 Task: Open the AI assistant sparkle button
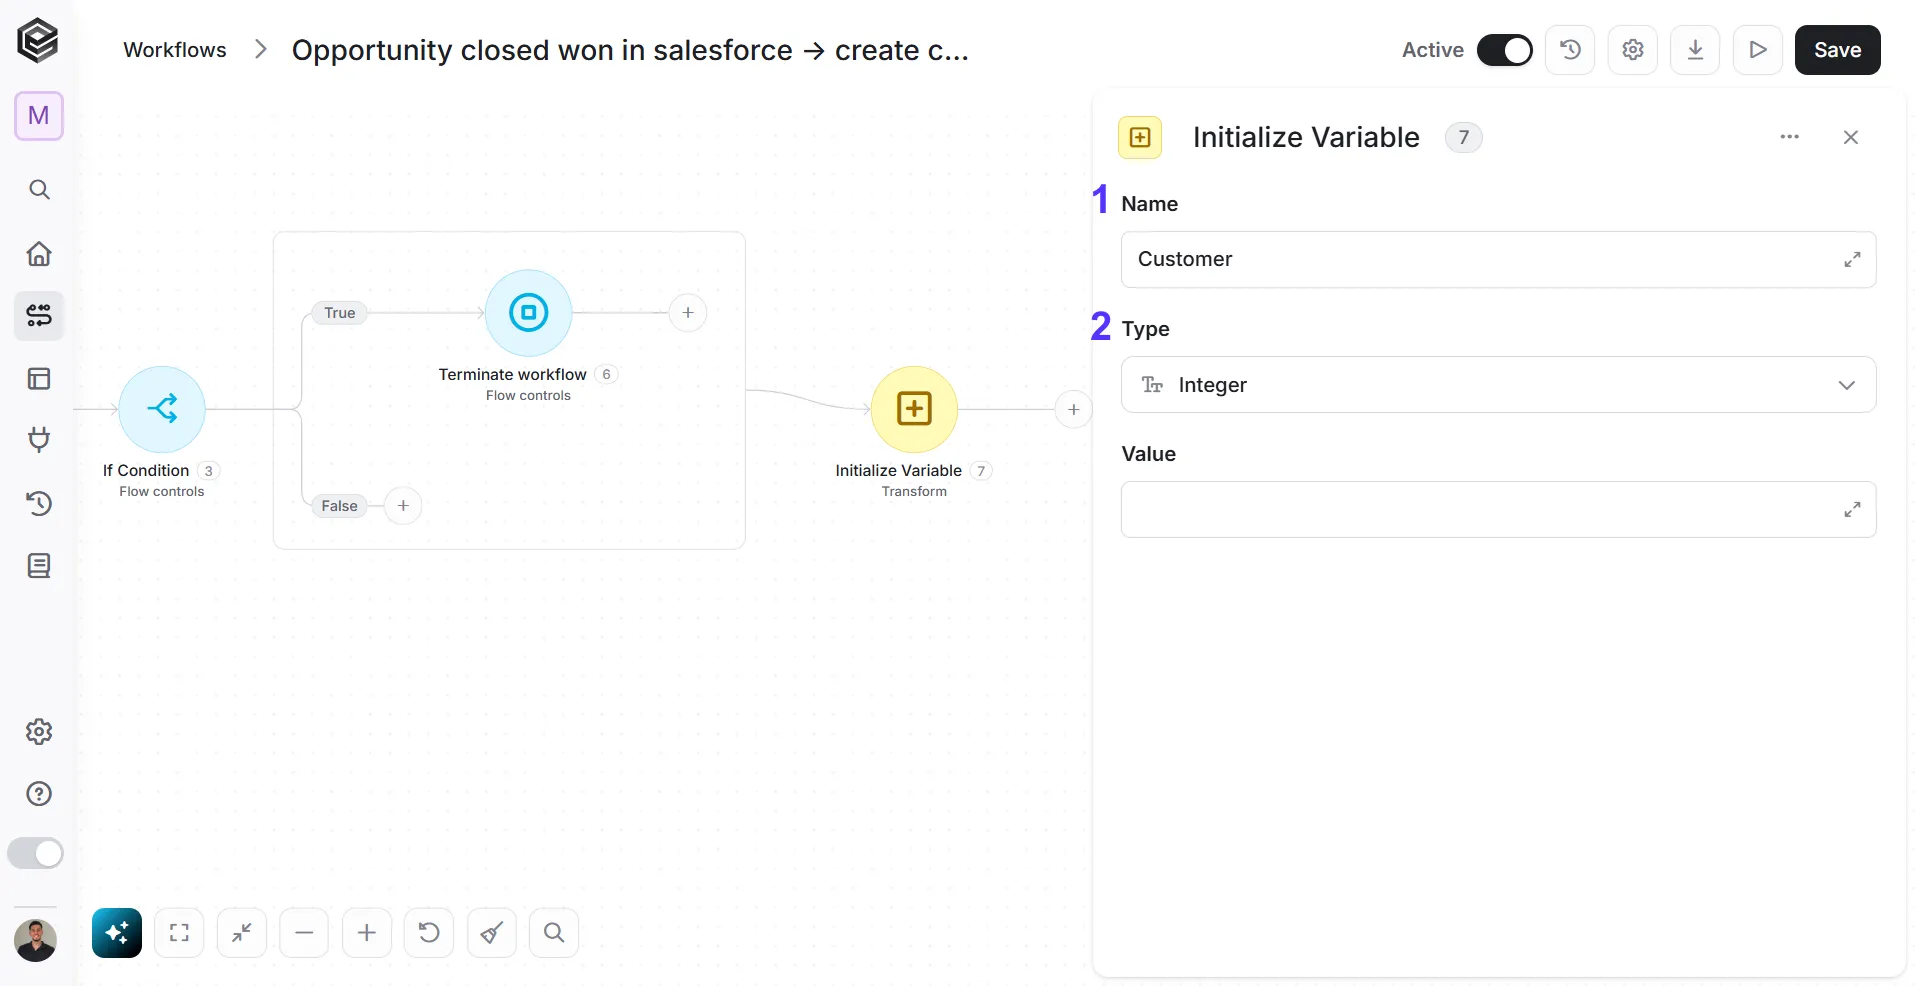[x=117, y=933]
